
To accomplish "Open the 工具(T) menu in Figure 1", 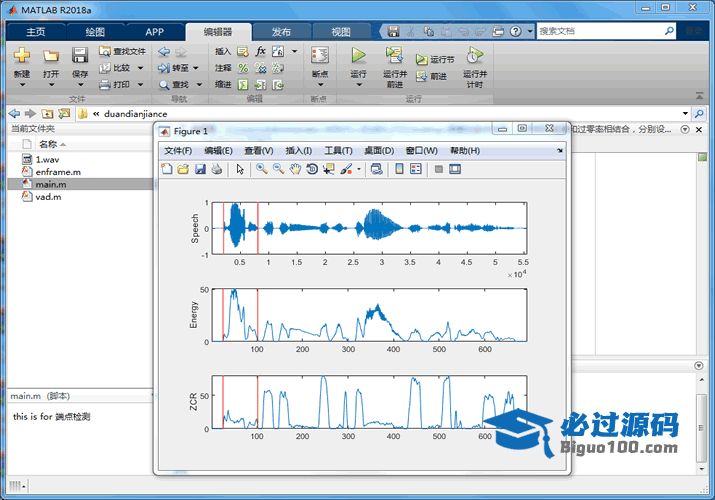I will tap(338, 151).
